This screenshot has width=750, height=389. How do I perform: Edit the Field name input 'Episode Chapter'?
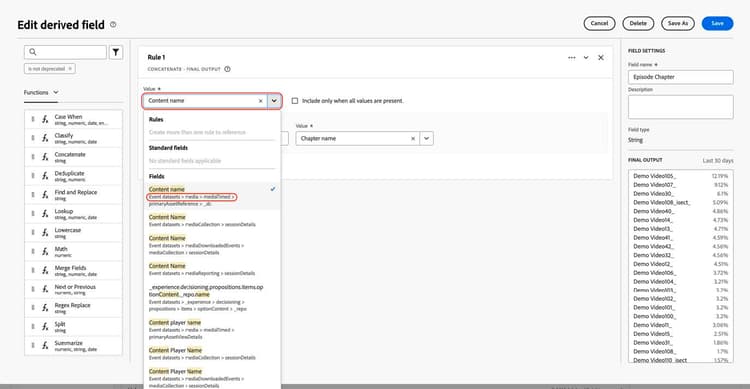[x=680, y=77]
